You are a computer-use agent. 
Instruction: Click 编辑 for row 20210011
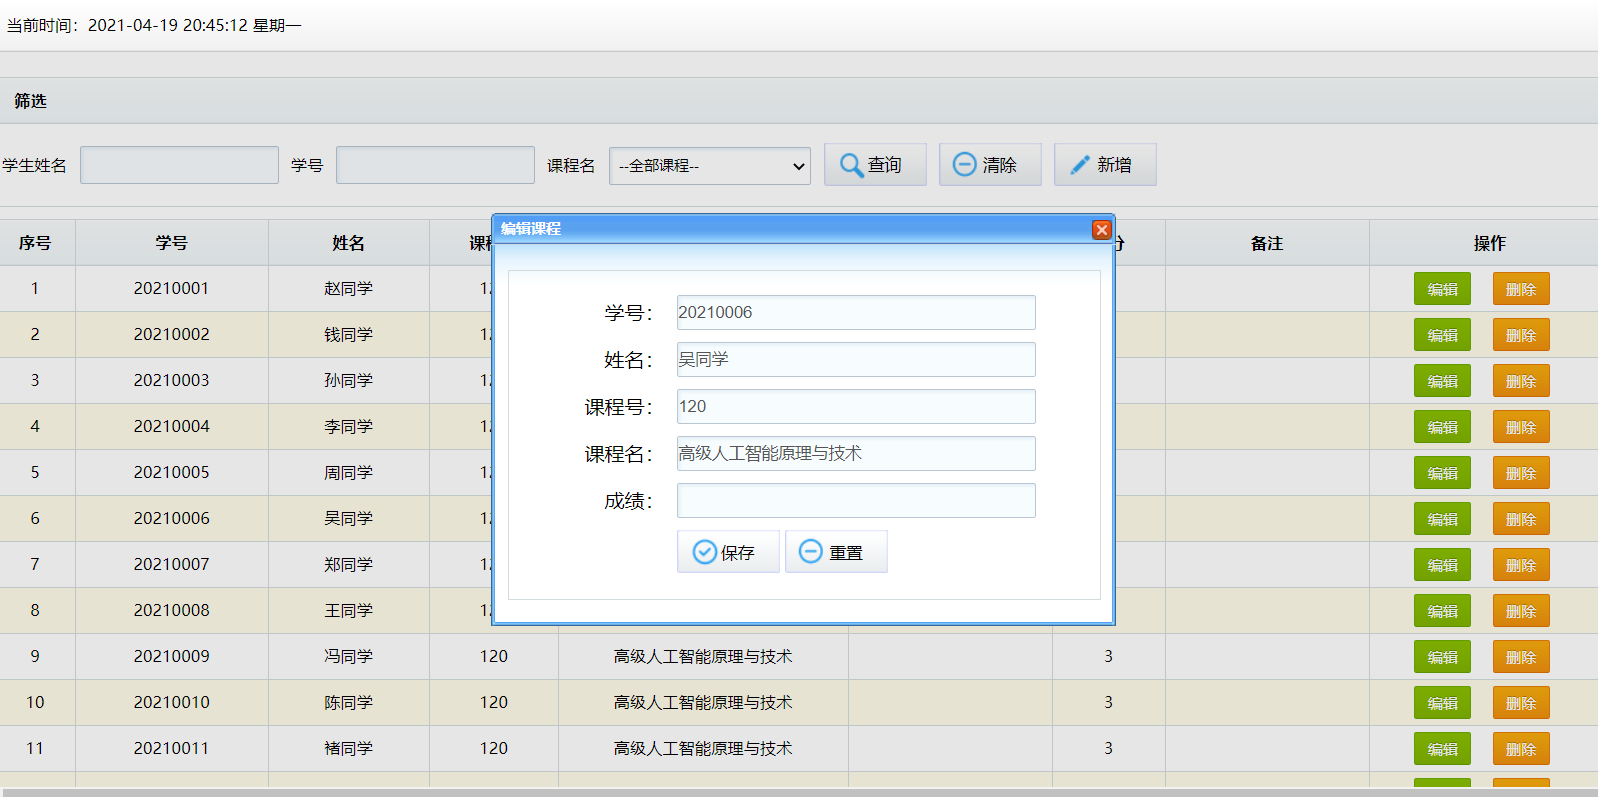[1442, 749]
